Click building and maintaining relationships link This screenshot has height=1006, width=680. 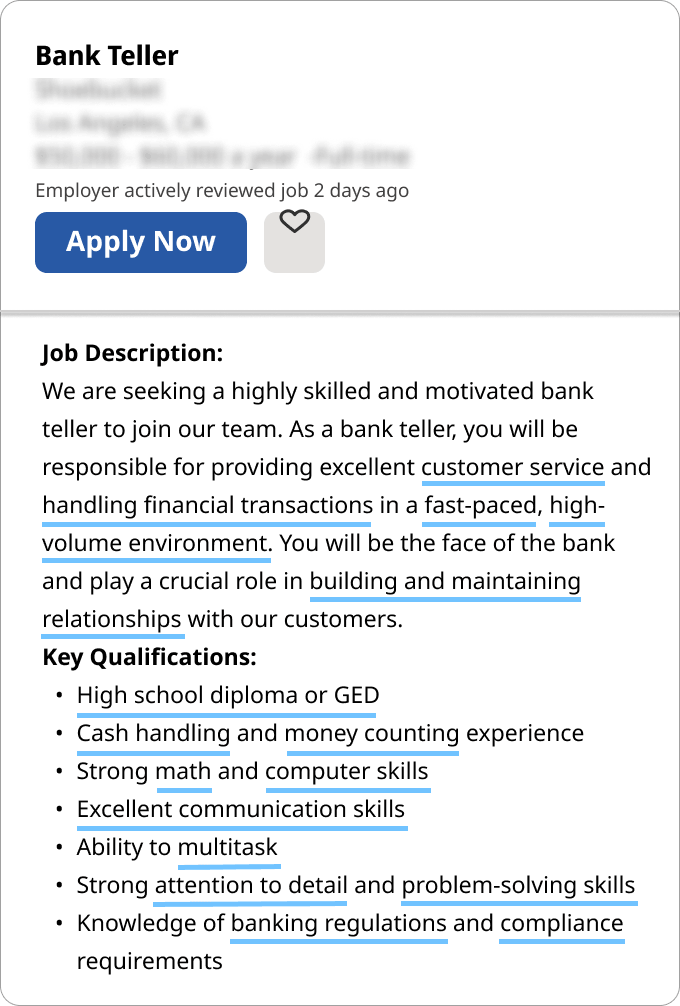pos(445,581)
